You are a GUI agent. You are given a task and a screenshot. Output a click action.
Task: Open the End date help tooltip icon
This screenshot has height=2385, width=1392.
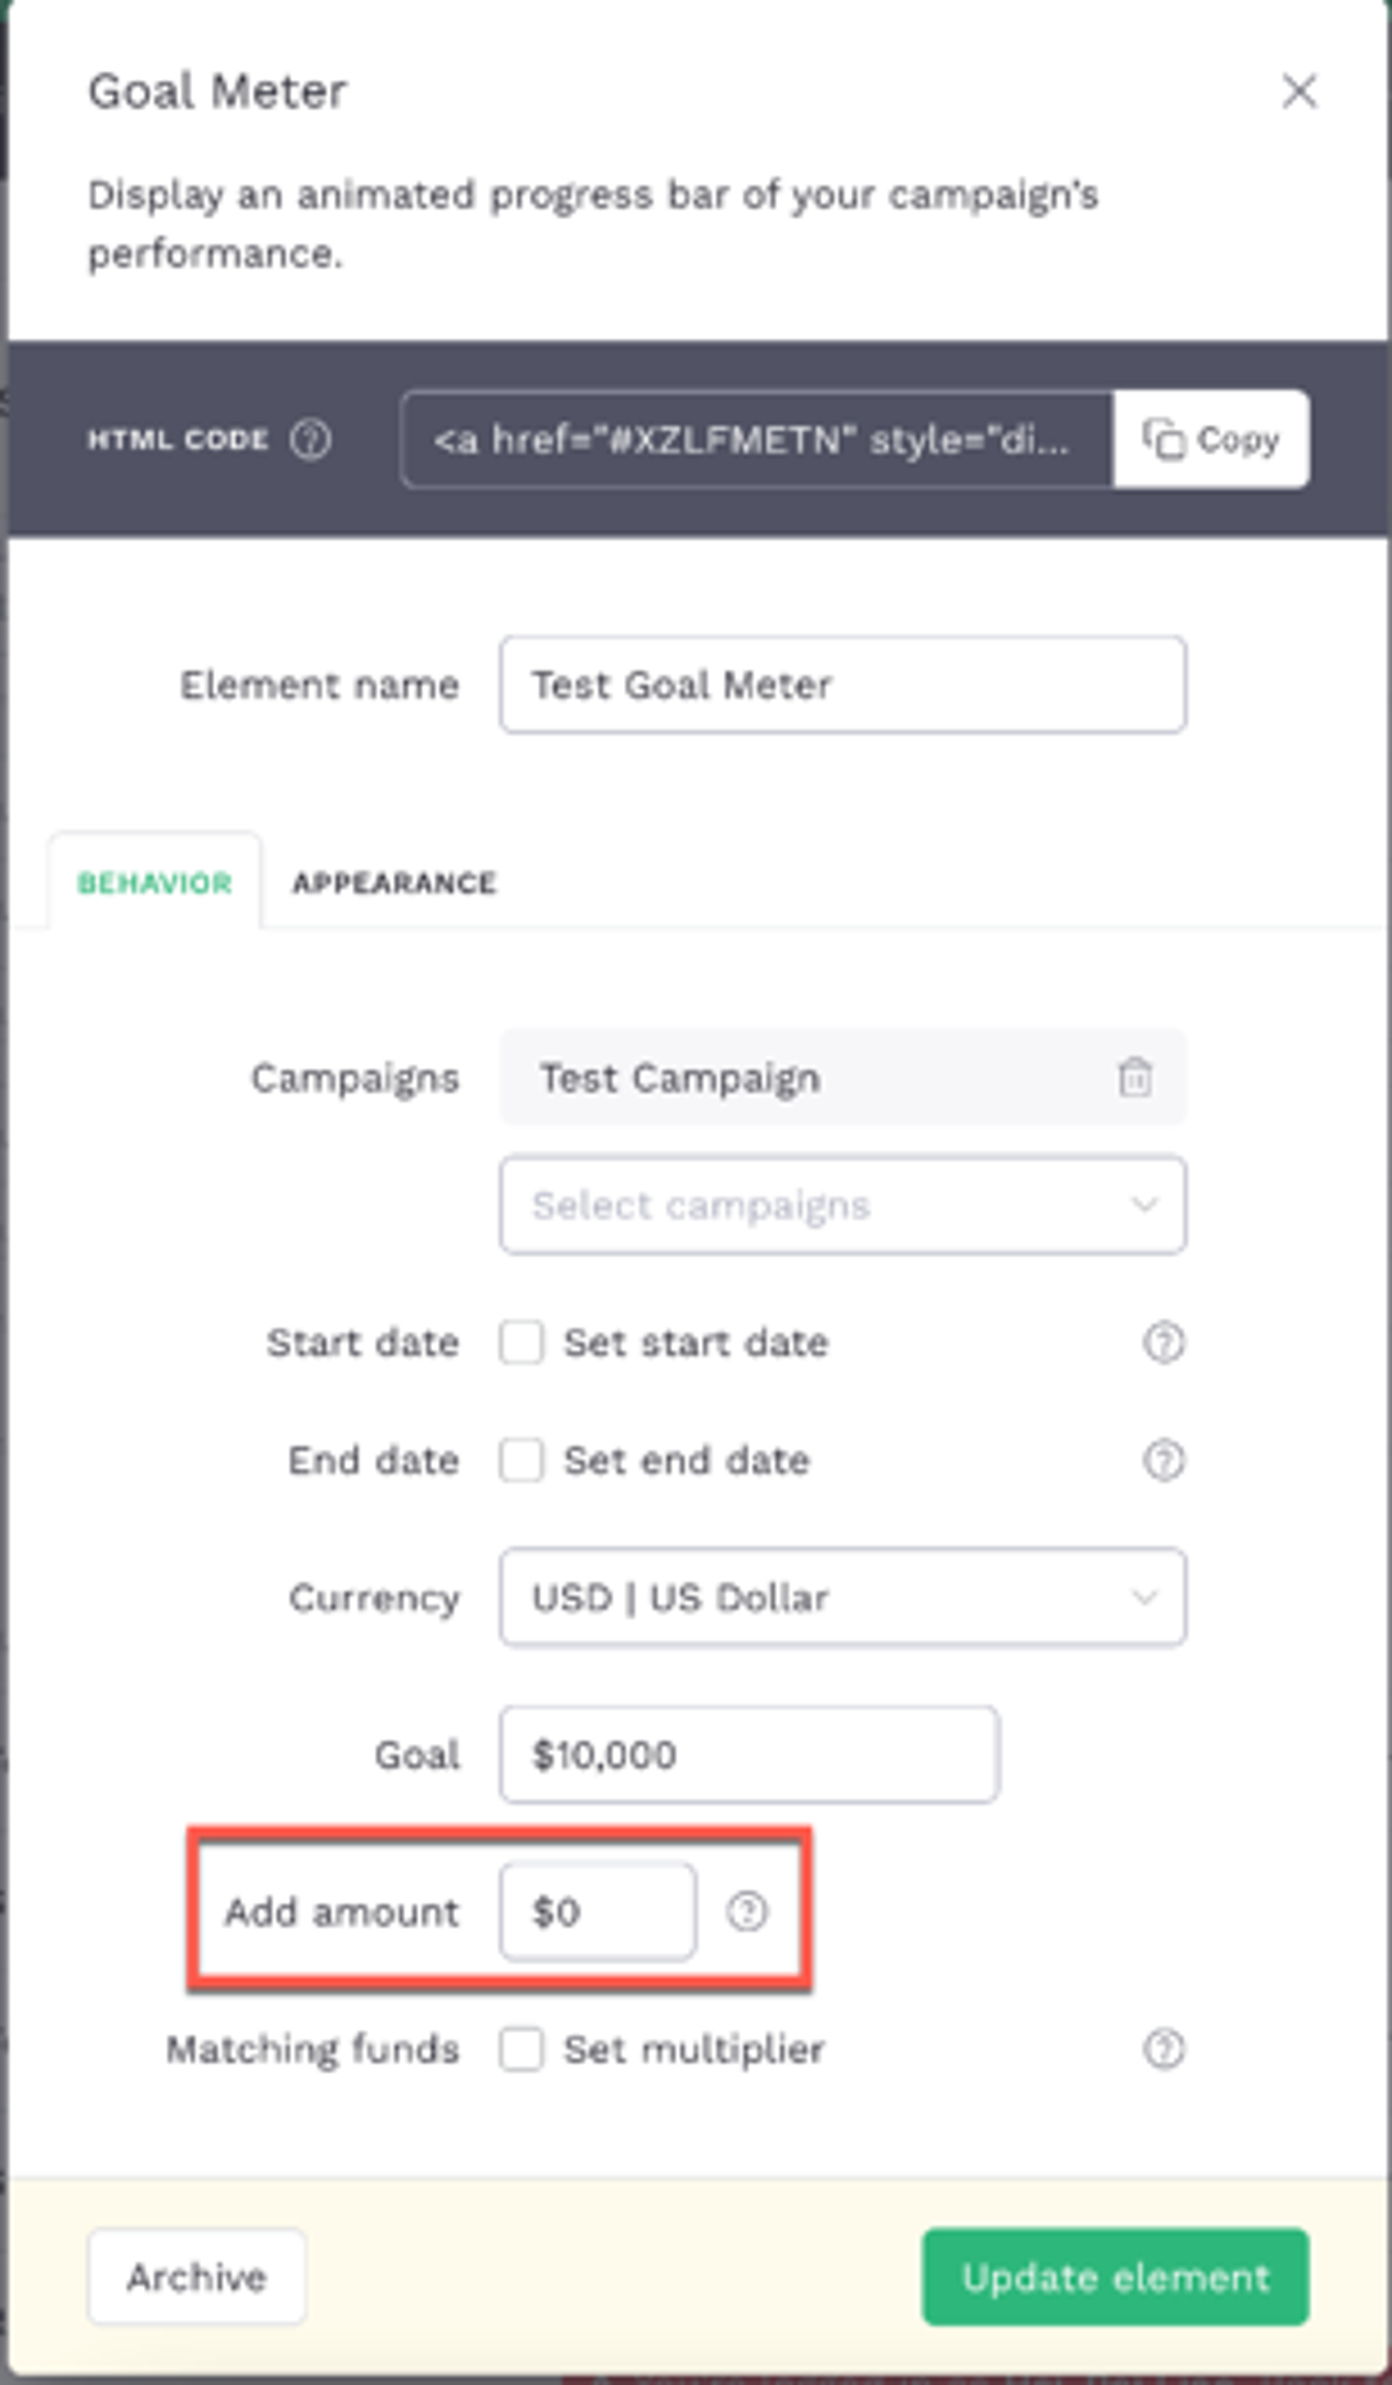pyautogui.click(x=1163, y=1460)
